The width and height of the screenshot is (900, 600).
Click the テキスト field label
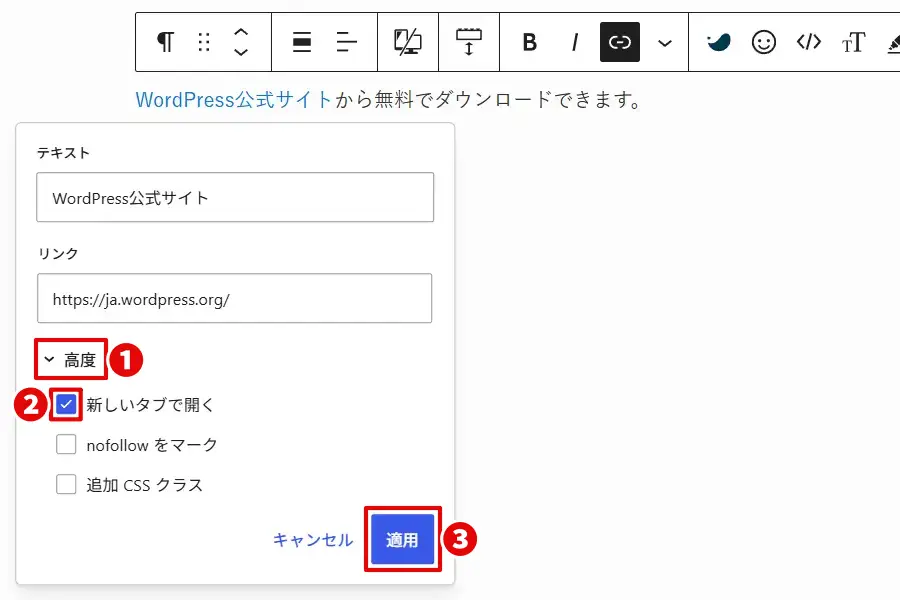pos(63,153)
